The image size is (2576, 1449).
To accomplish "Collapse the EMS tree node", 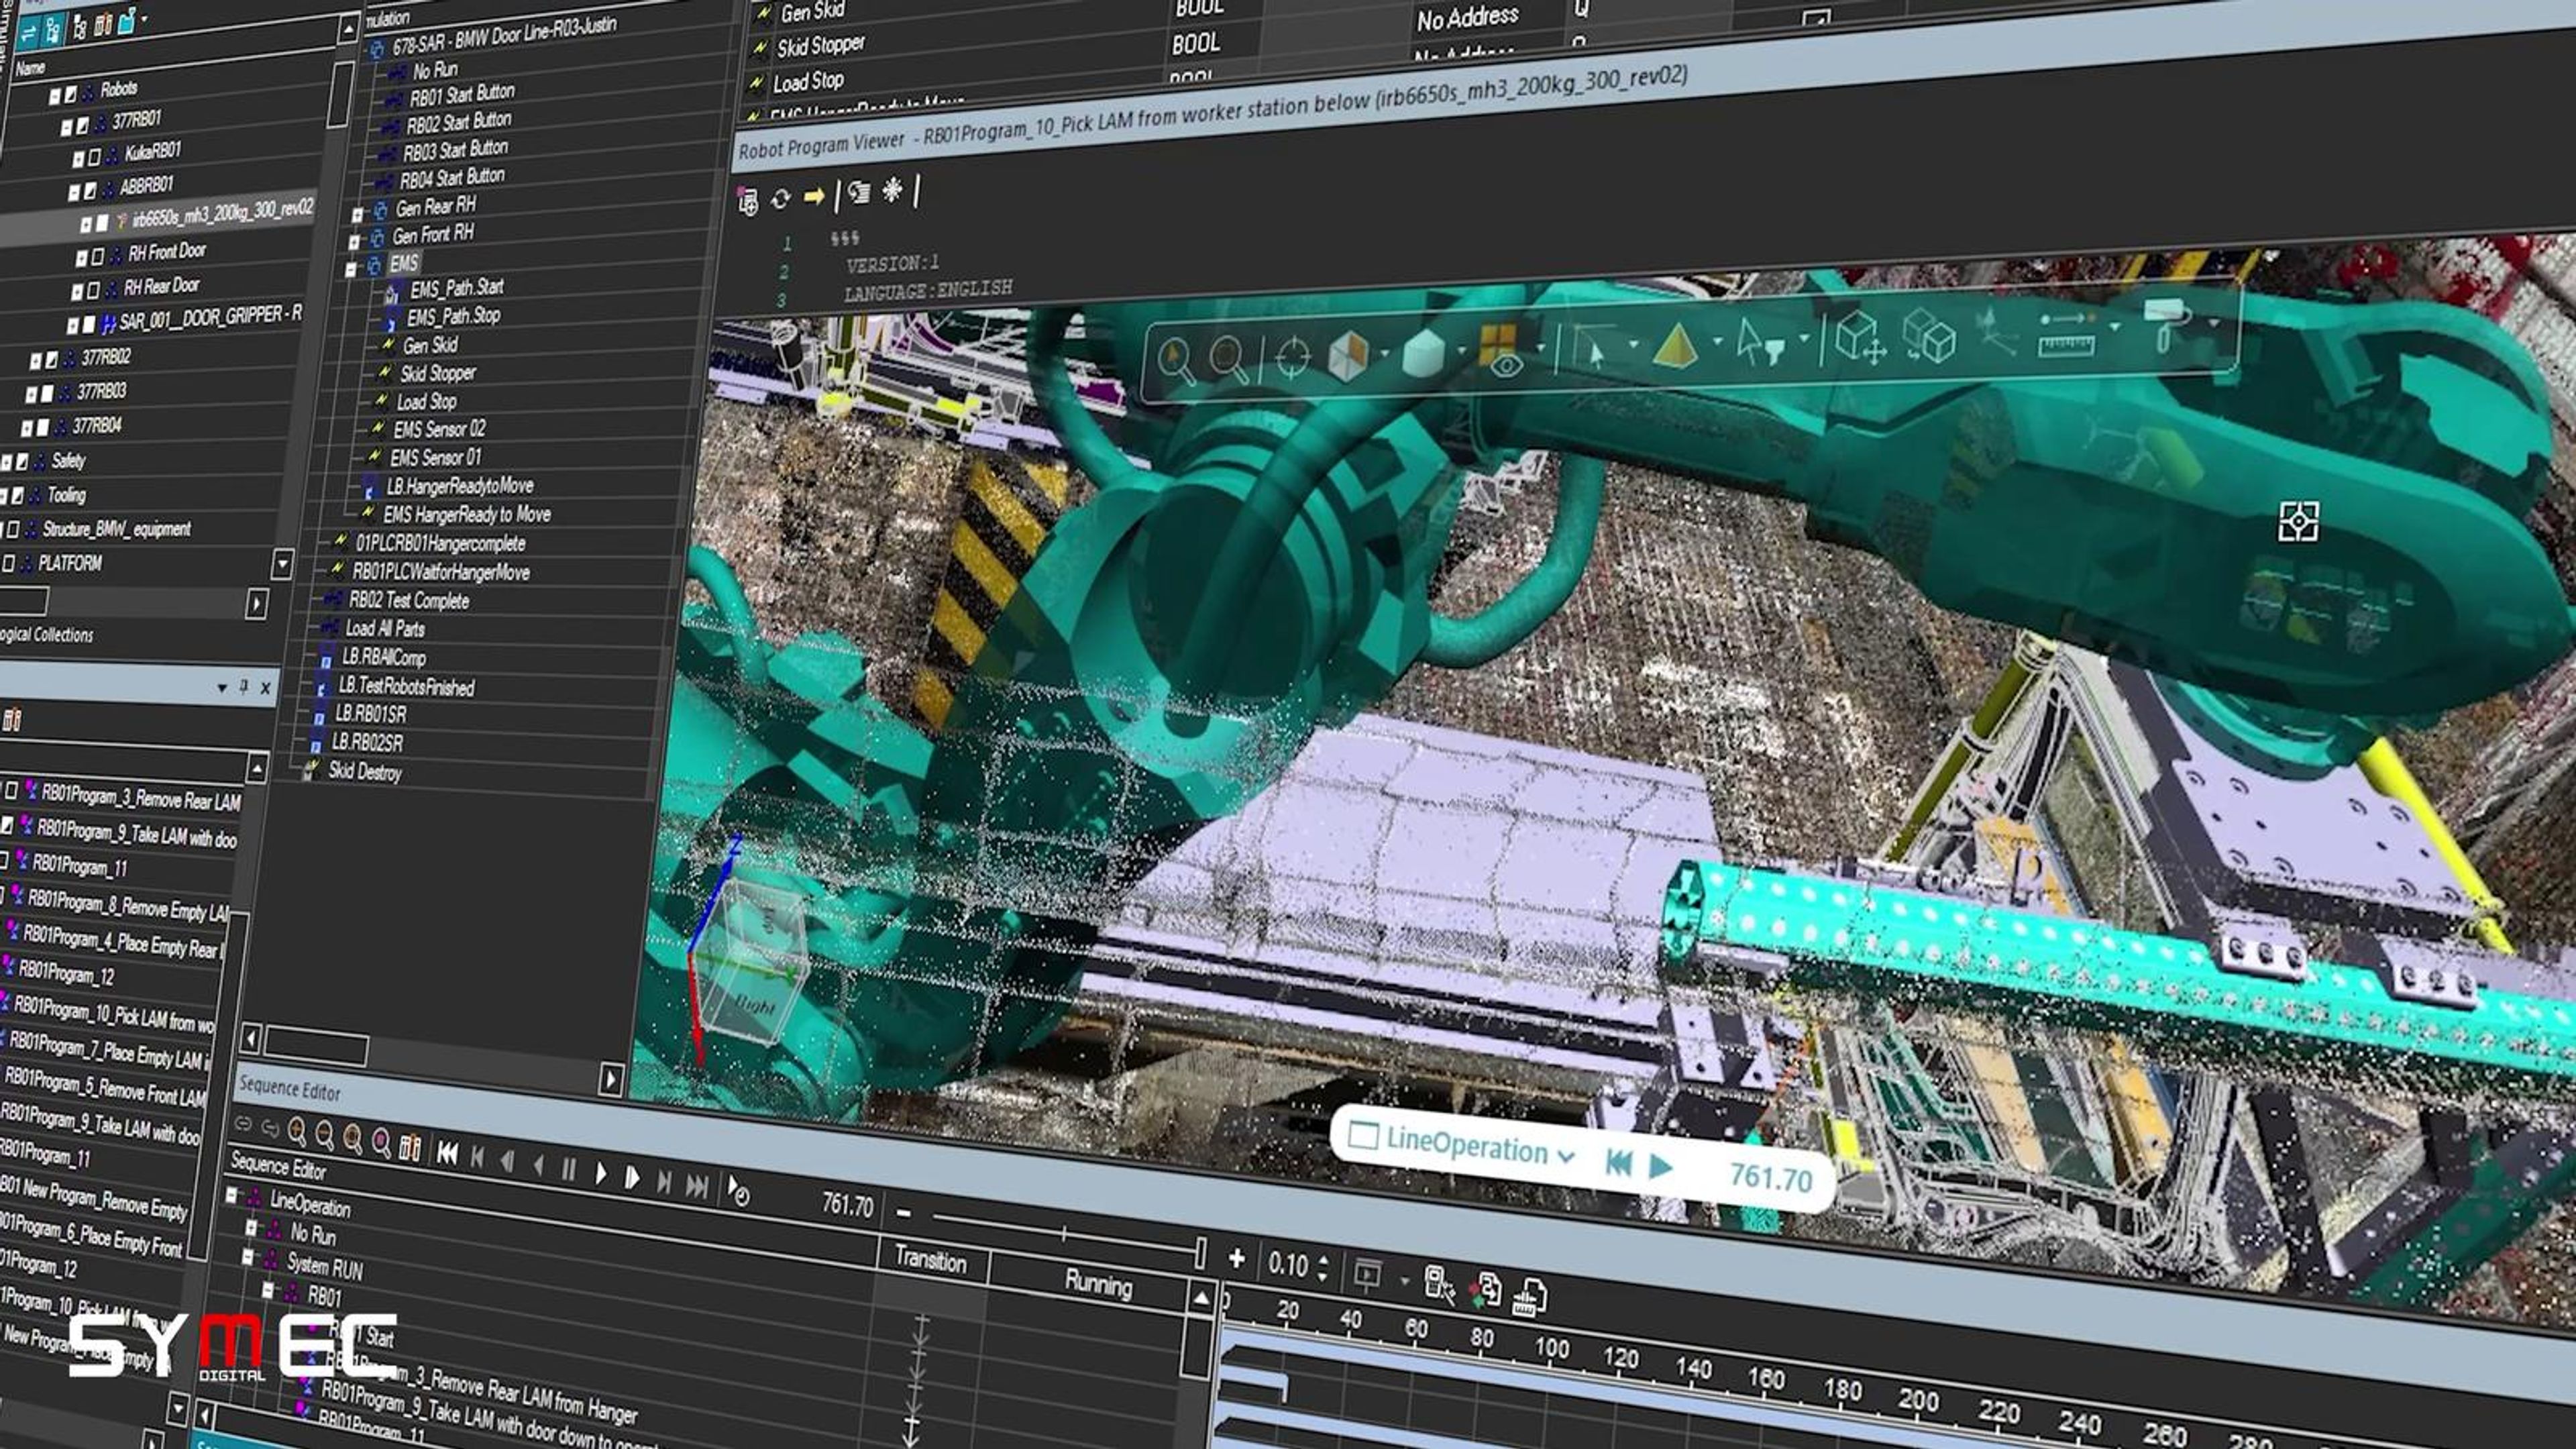I will (351, 269).
